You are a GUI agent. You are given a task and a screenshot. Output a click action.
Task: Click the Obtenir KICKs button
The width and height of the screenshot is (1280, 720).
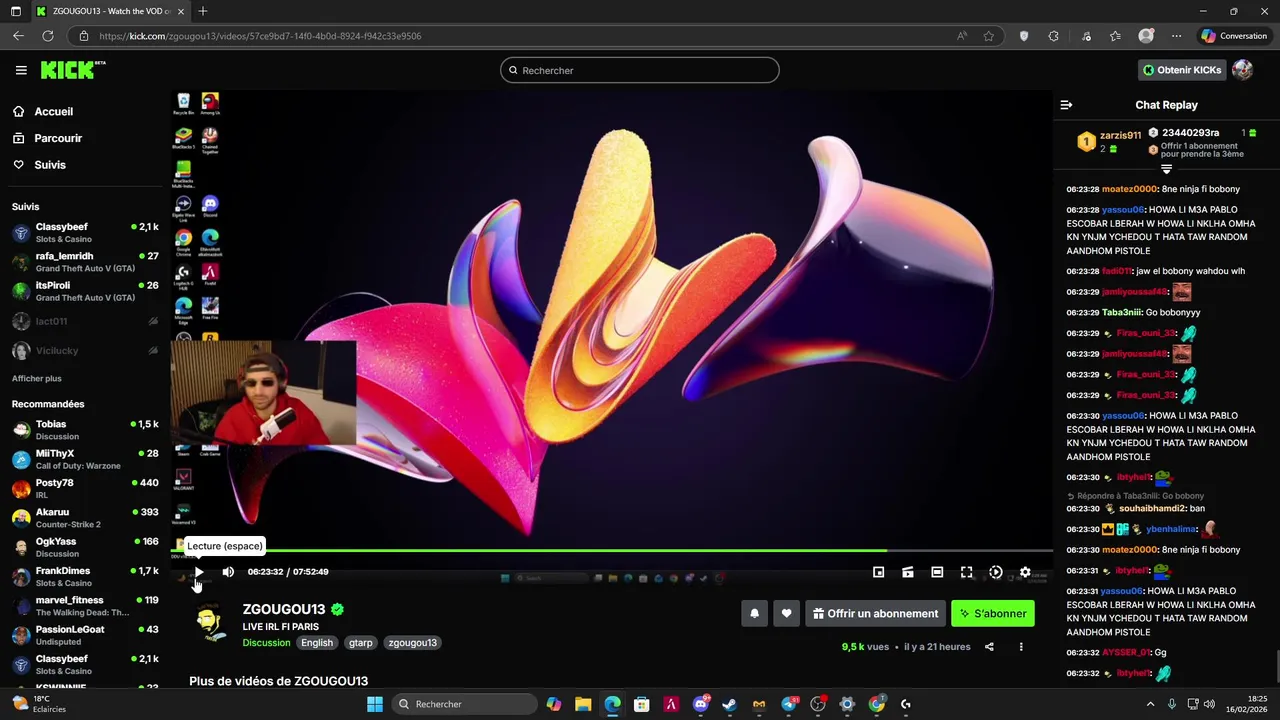[x=1182, y=70]
